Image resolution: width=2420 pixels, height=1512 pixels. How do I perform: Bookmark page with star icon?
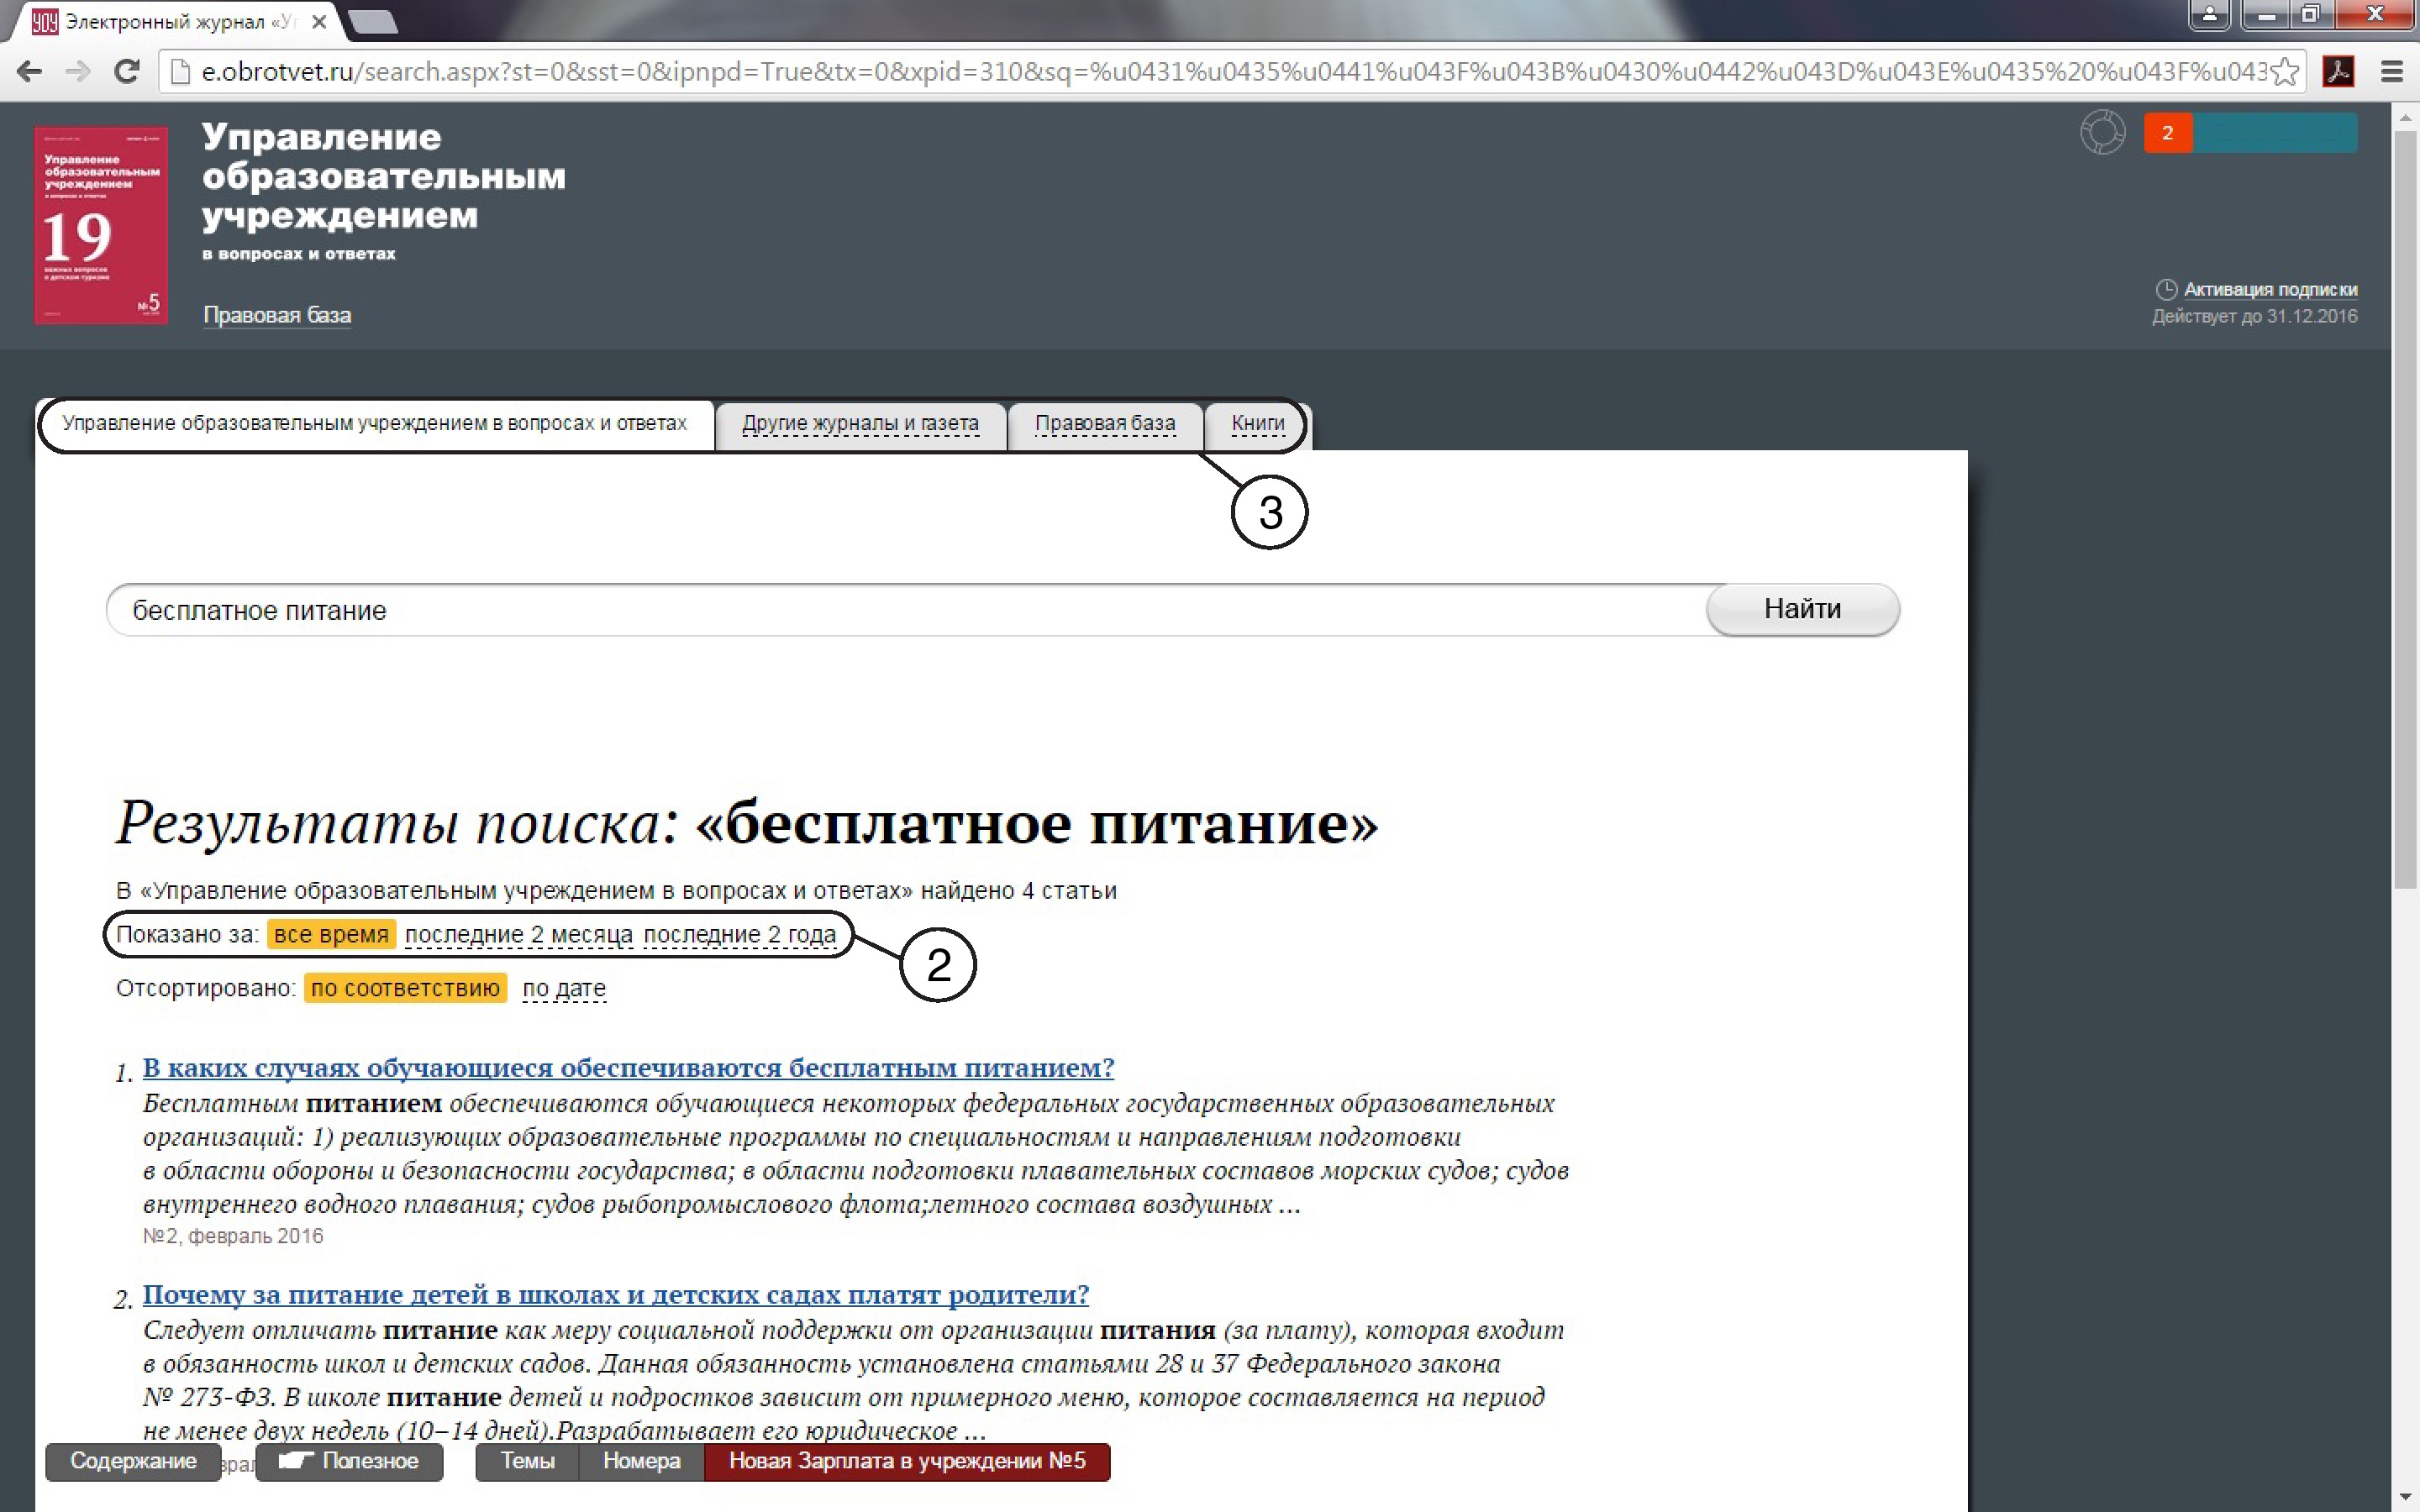pos(2285,71)
